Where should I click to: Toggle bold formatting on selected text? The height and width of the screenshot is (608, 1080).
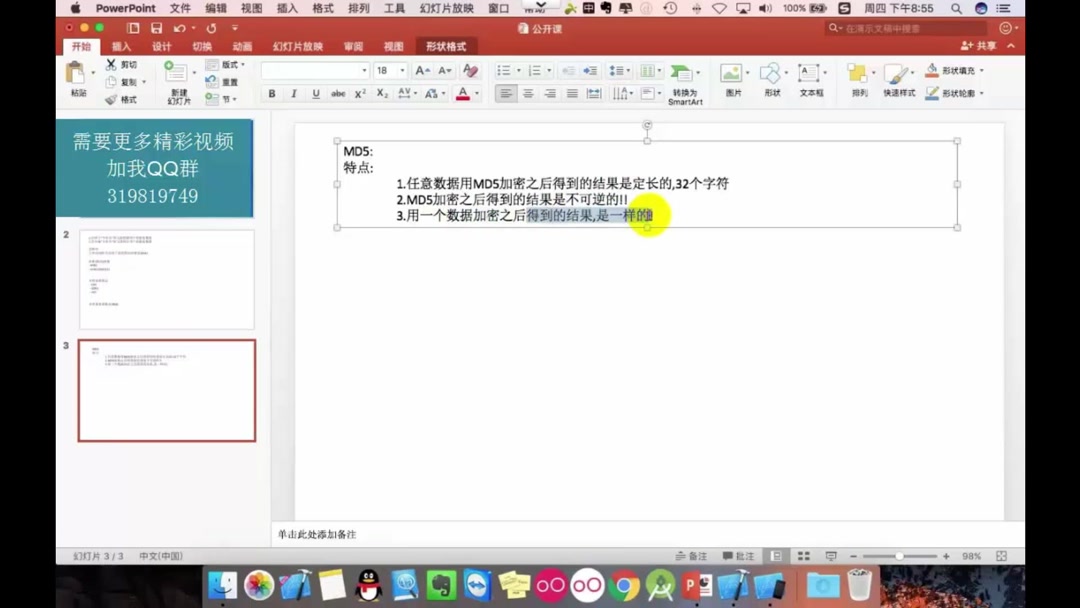click(271, 93)
